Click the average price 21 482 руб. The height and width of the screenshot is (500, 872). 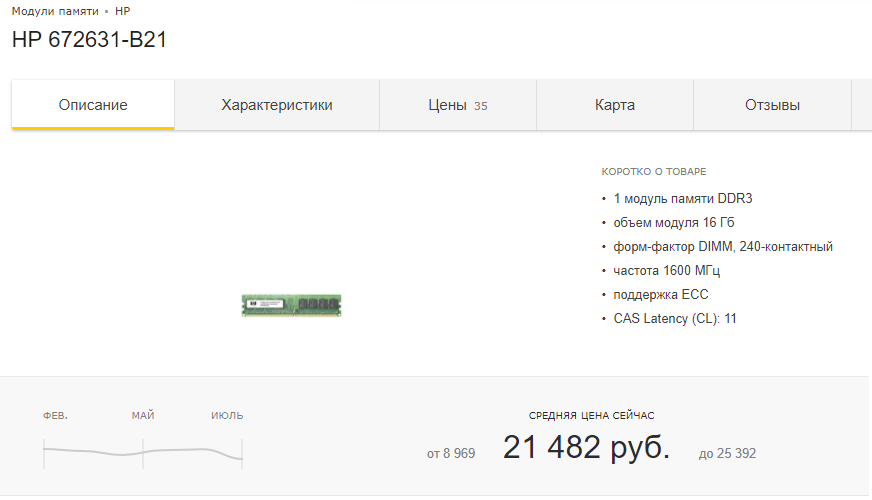(586, 447)
